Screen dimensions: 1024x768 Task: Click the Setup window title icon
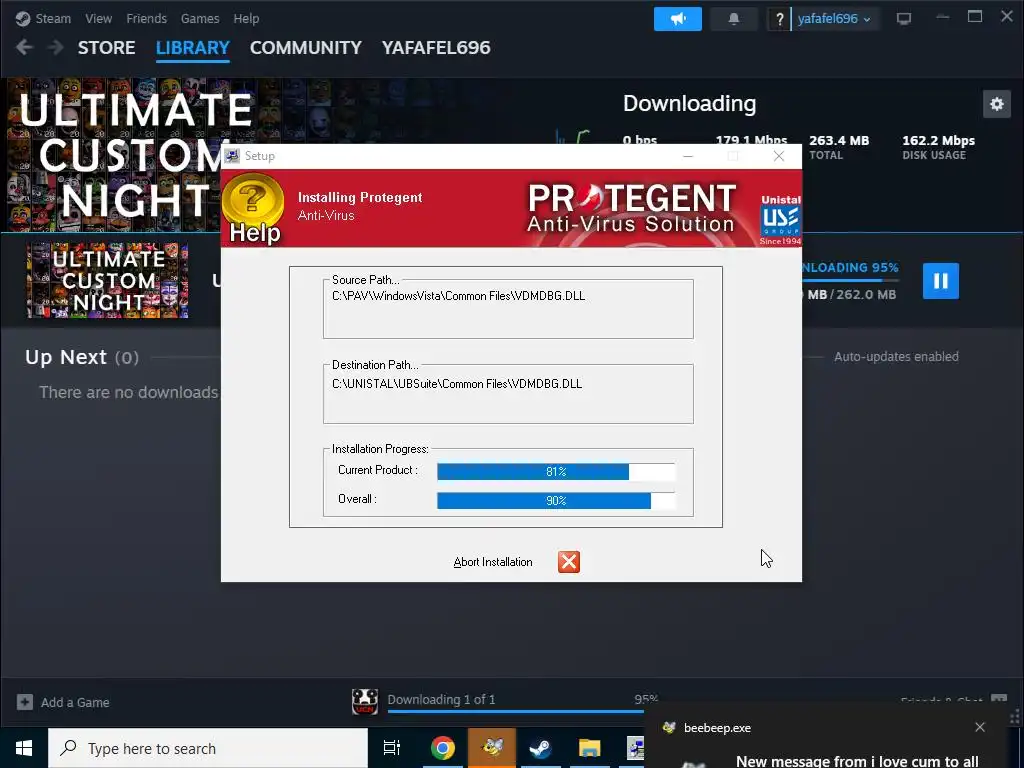(x=232, y=155)
